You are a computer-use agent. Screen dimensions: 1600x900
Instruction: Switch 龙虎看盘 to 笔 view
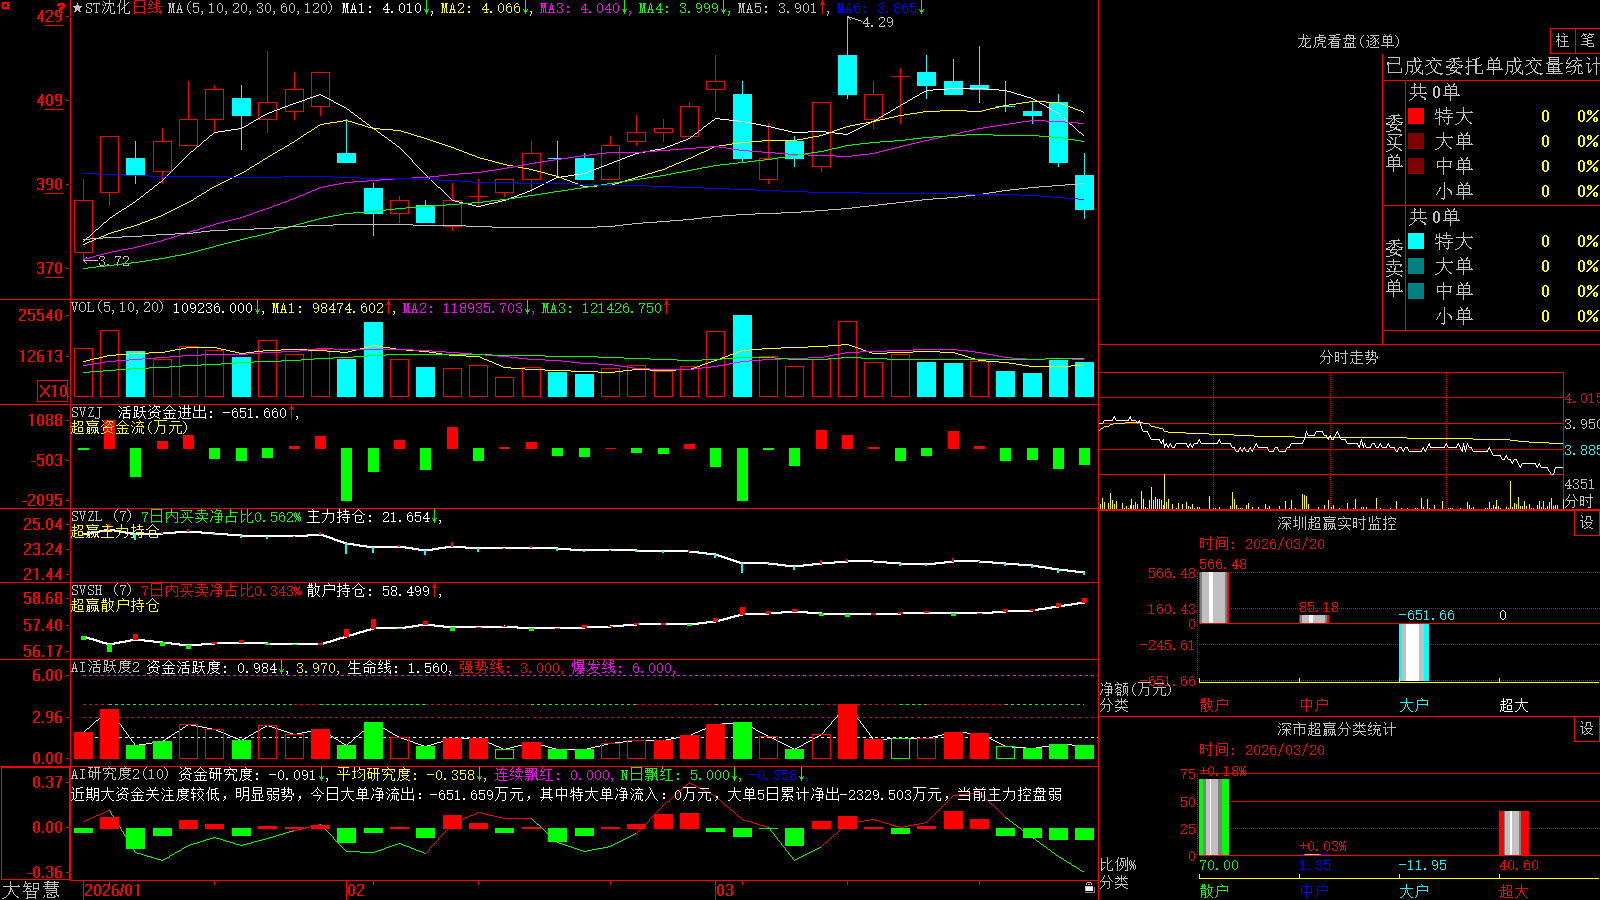[1587, 41]
